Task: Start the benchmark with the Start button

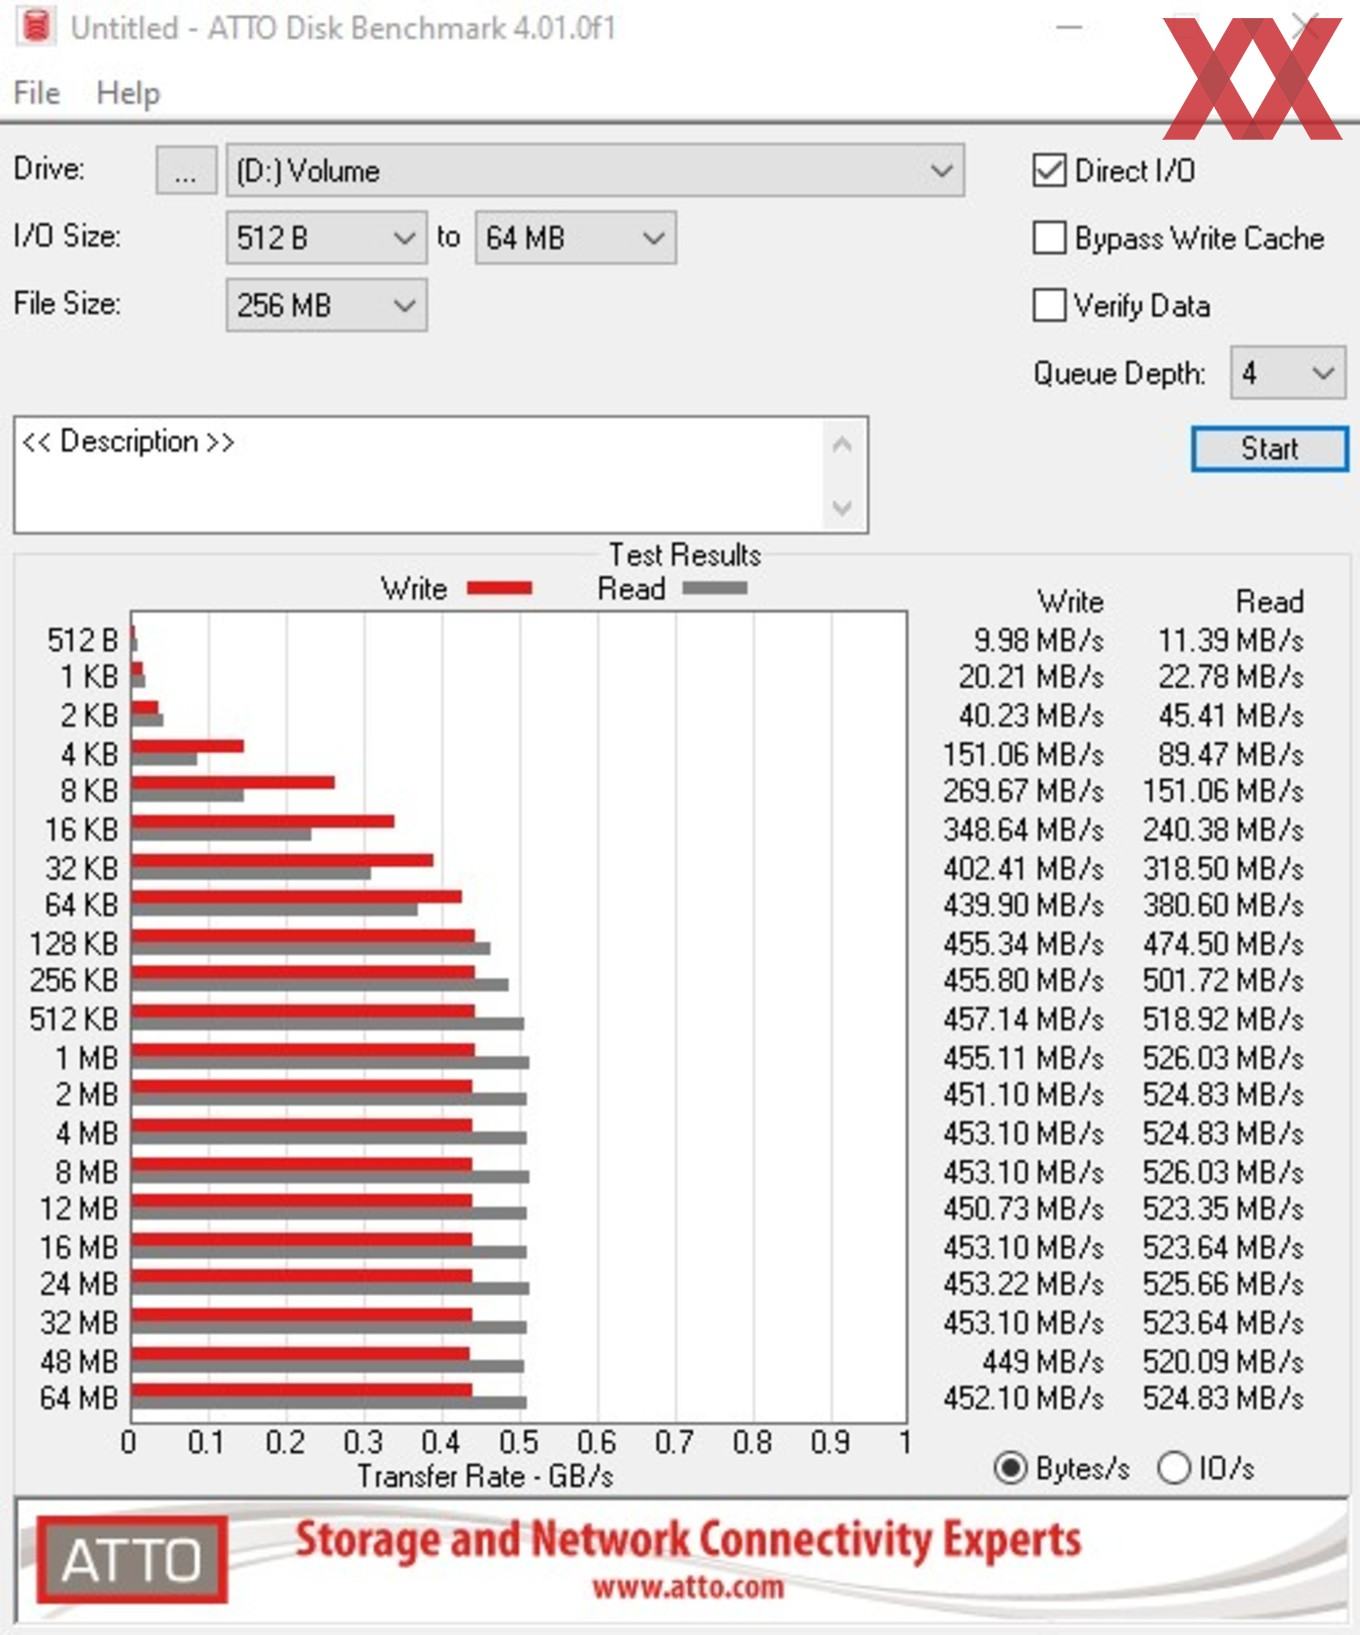Action: 1270,448
